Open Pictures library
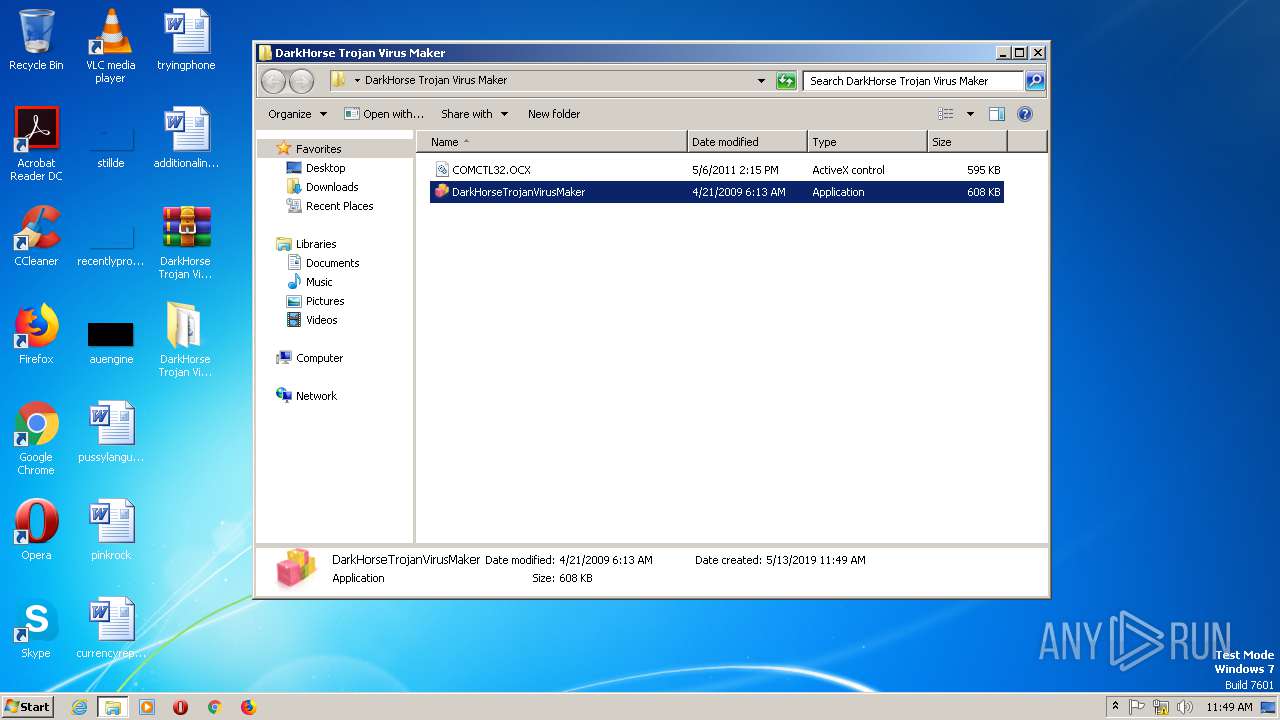 pos(316,301)
